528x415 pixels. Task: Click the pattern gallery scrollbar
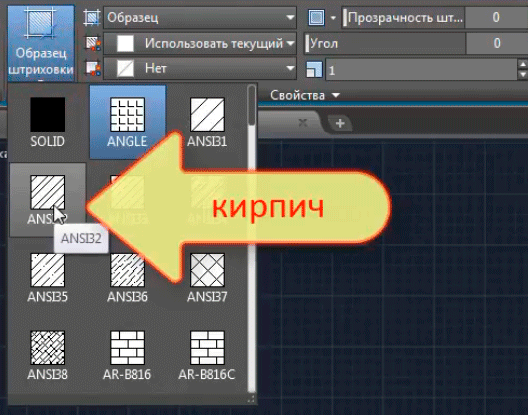pyautogui.click(x=252, y=106)
